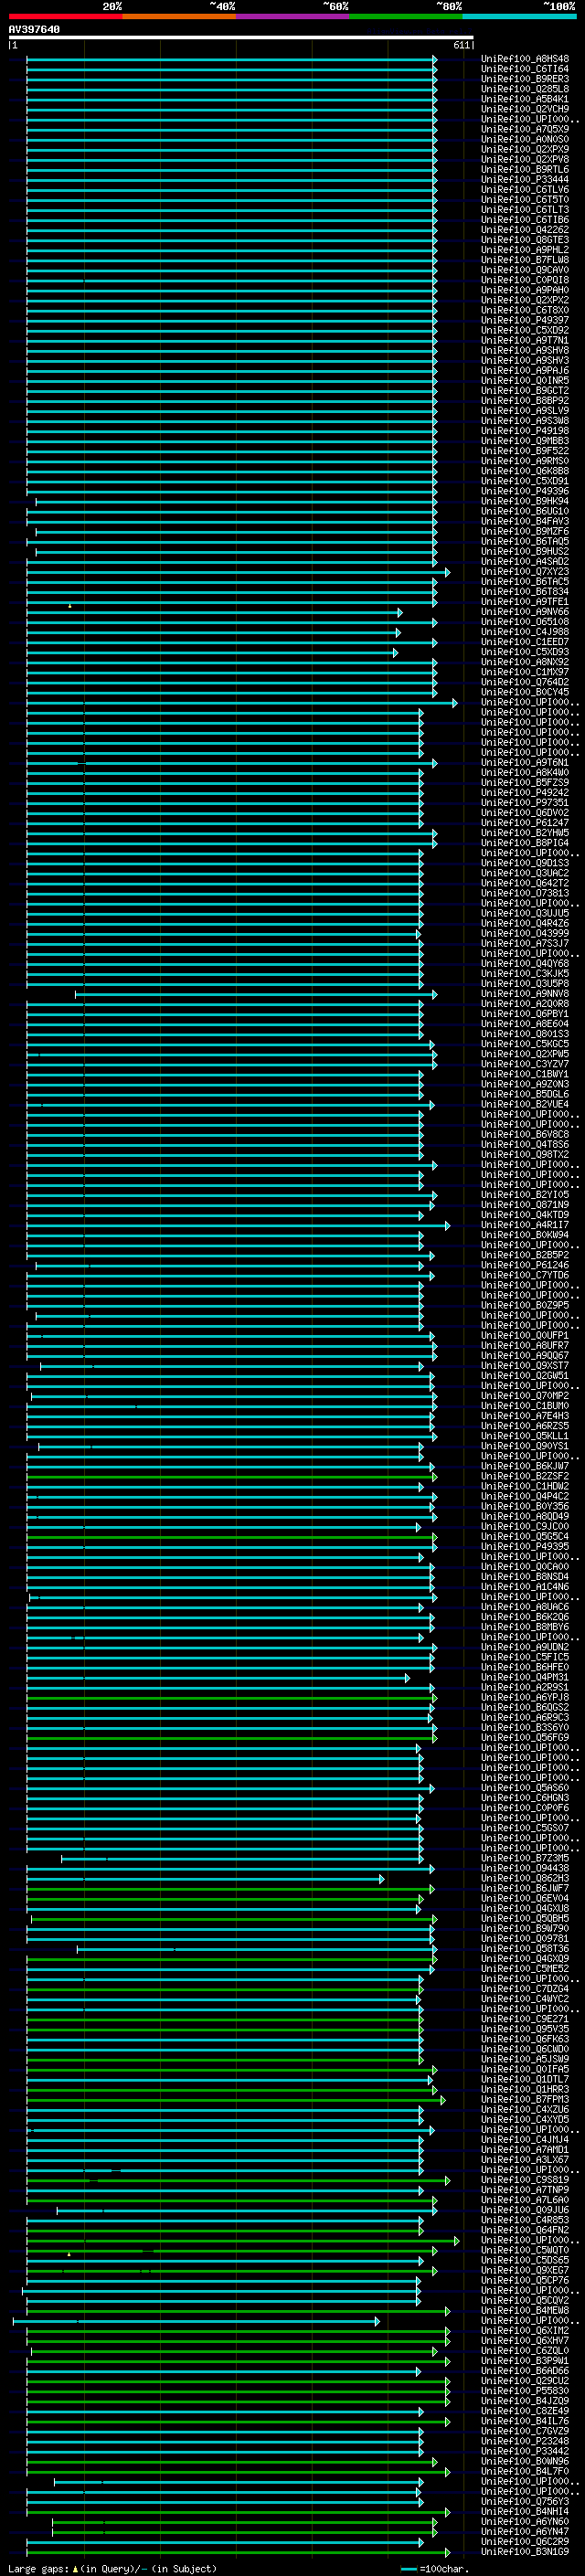585x2576 pixels.
Task: Select hit label UniRef100_A5B4K1
Action: pyautogui.click(x=525, y=99)
